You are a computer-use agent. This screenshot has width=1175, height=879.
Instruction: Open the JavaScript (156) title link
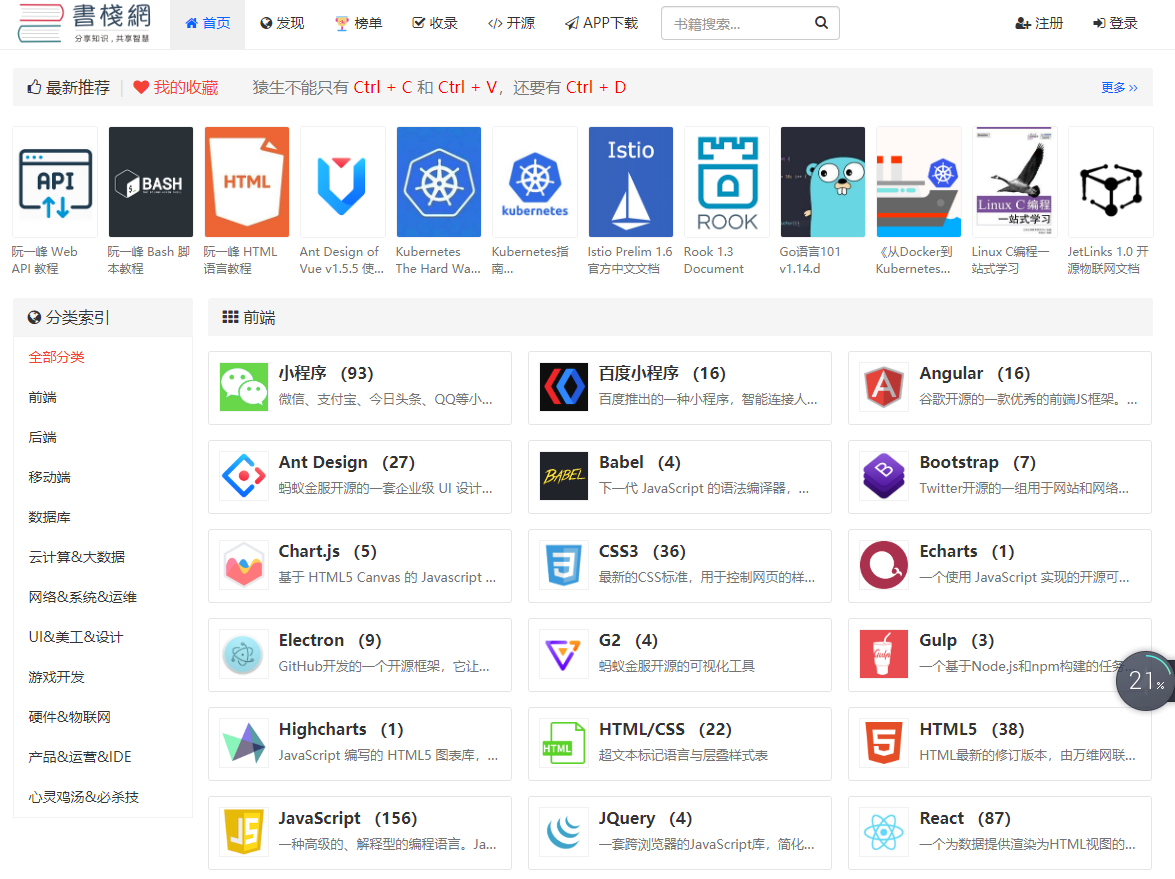[348, 818]
